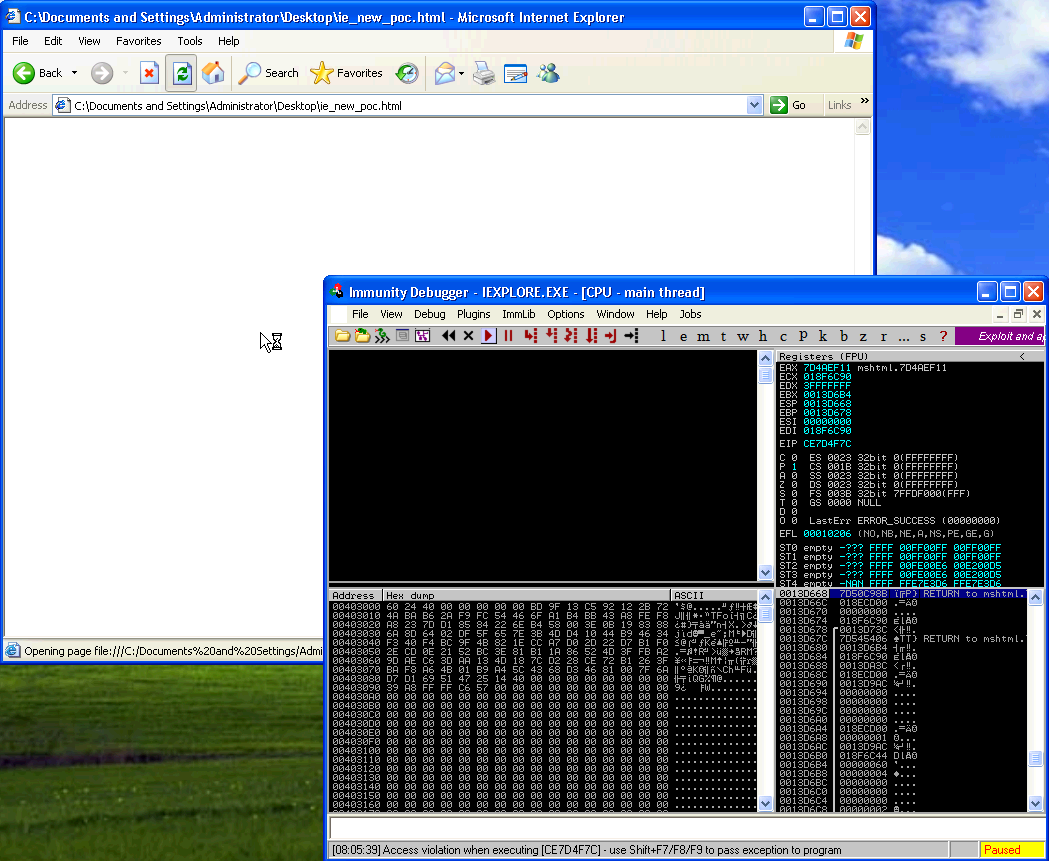Screen dimensions: 1049x861
Task: Open the Debug menu in Immunity Debugger
Action: (x=430, y=314)
